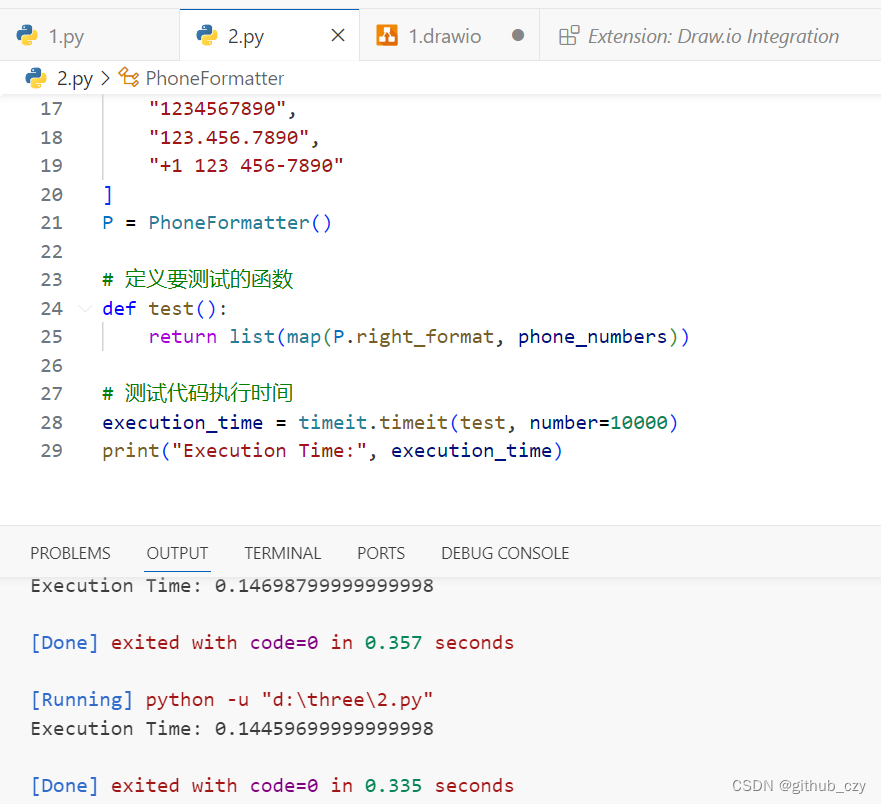Click the return keyword on line 25
This screenshot has width=881, height=804.
183,337
